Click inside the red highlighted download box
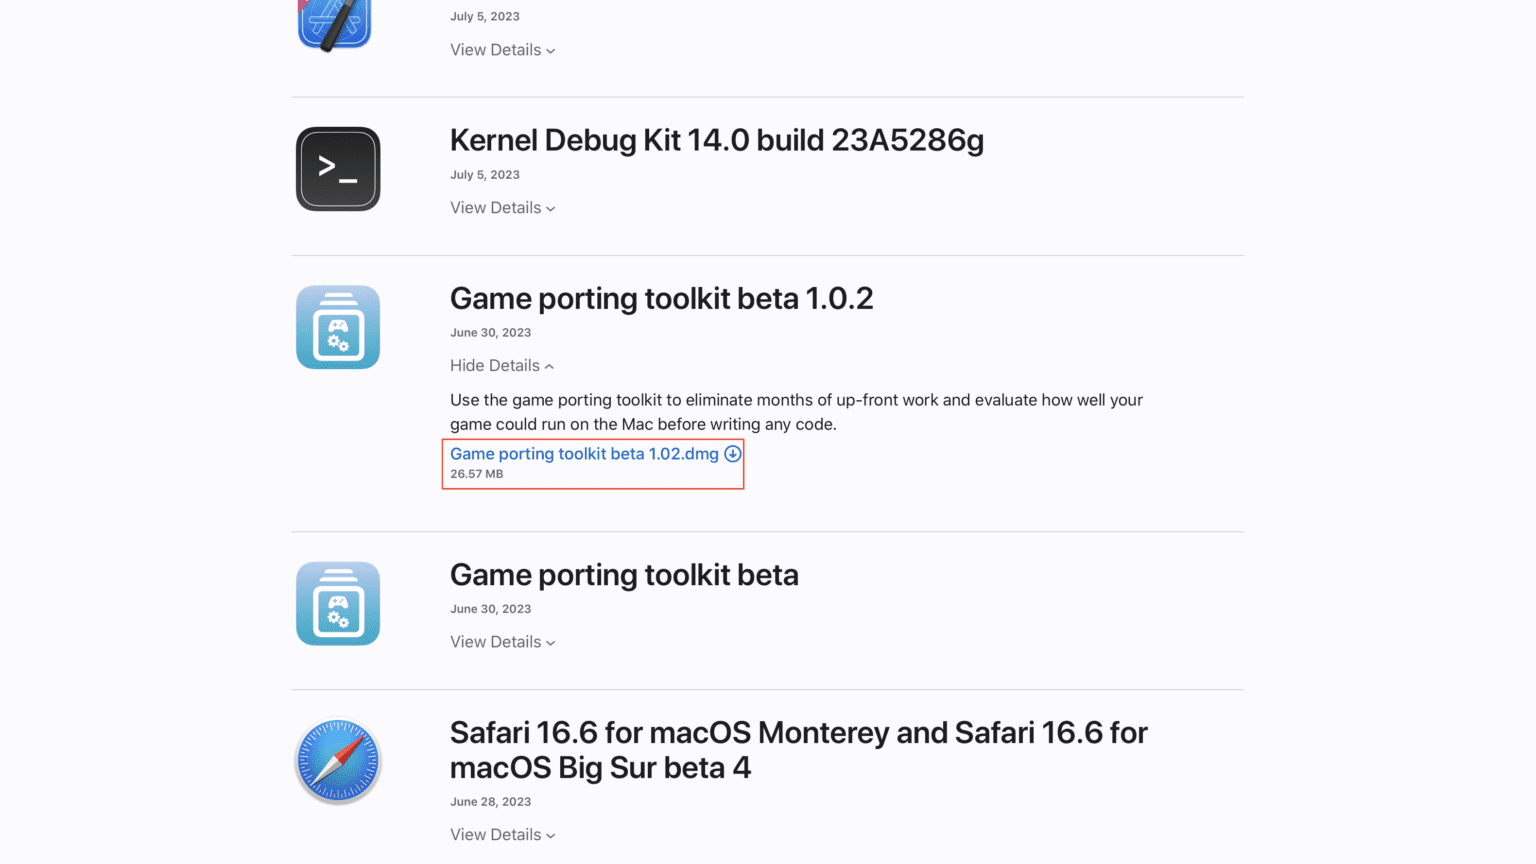1536x864 pixels. (592, 463)
